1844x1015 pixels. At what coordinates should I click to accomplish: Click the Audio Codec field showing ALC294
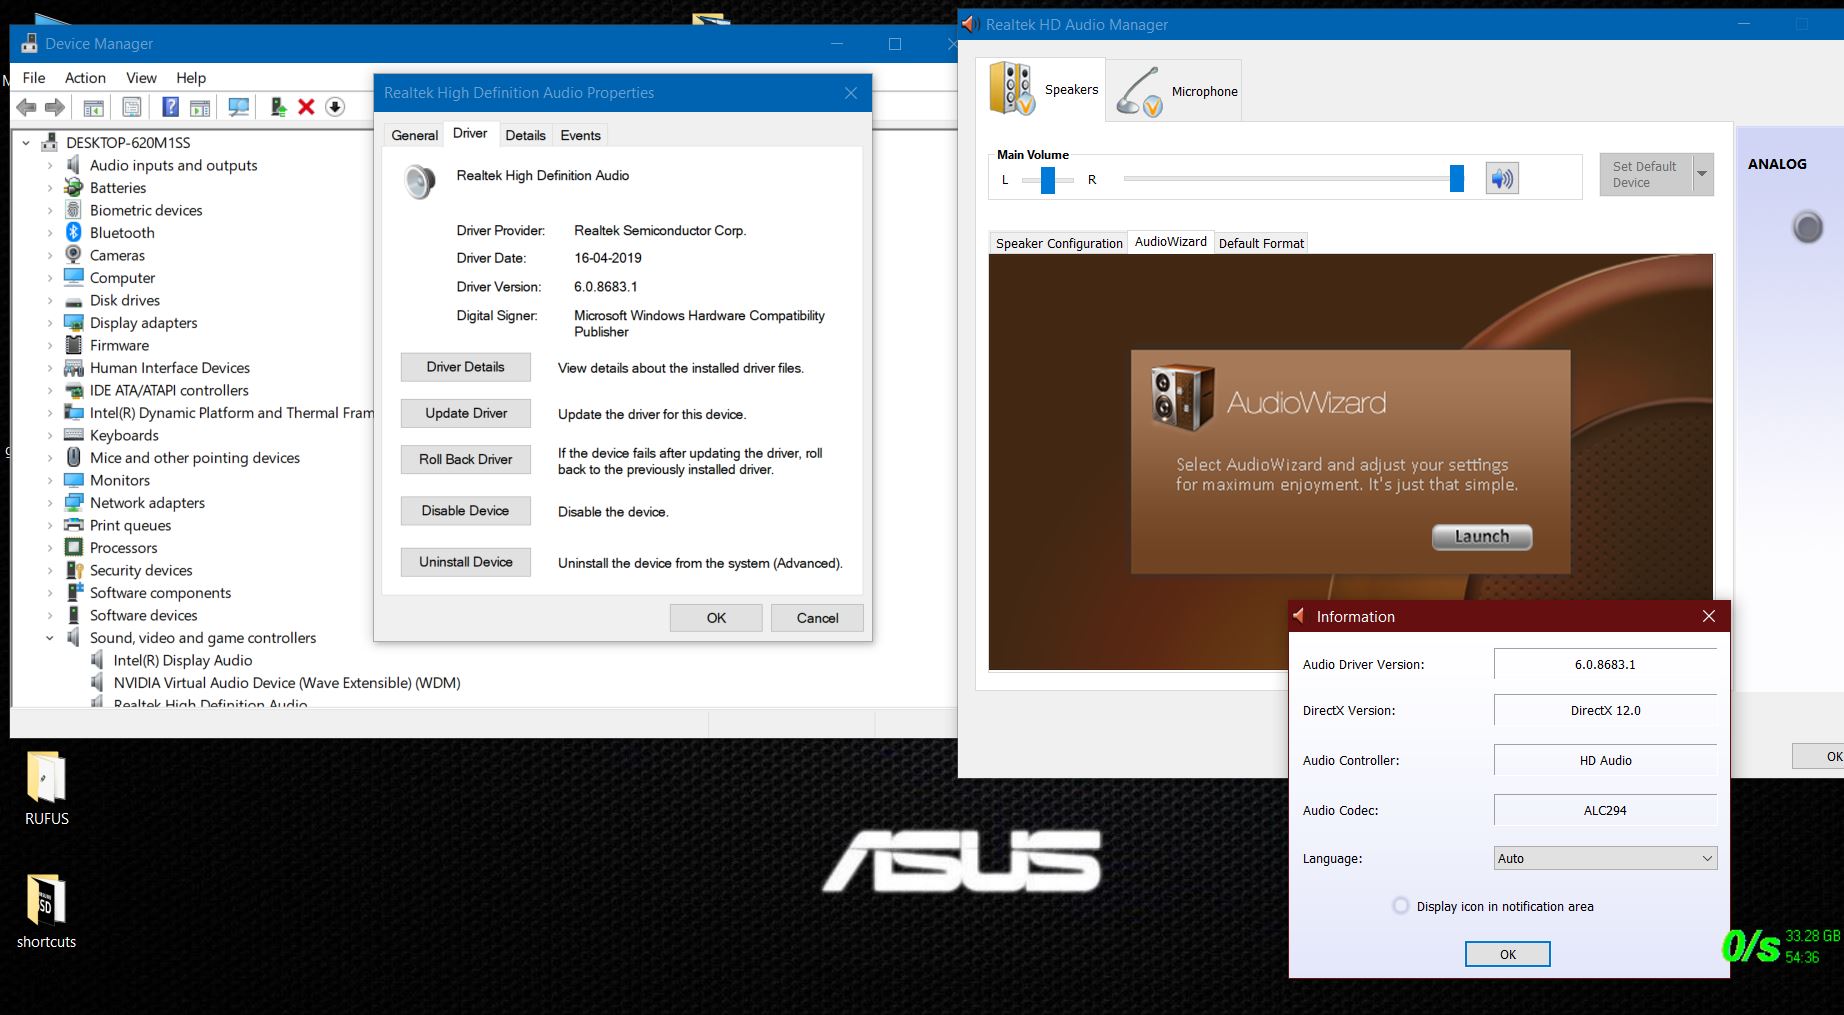1605,810
